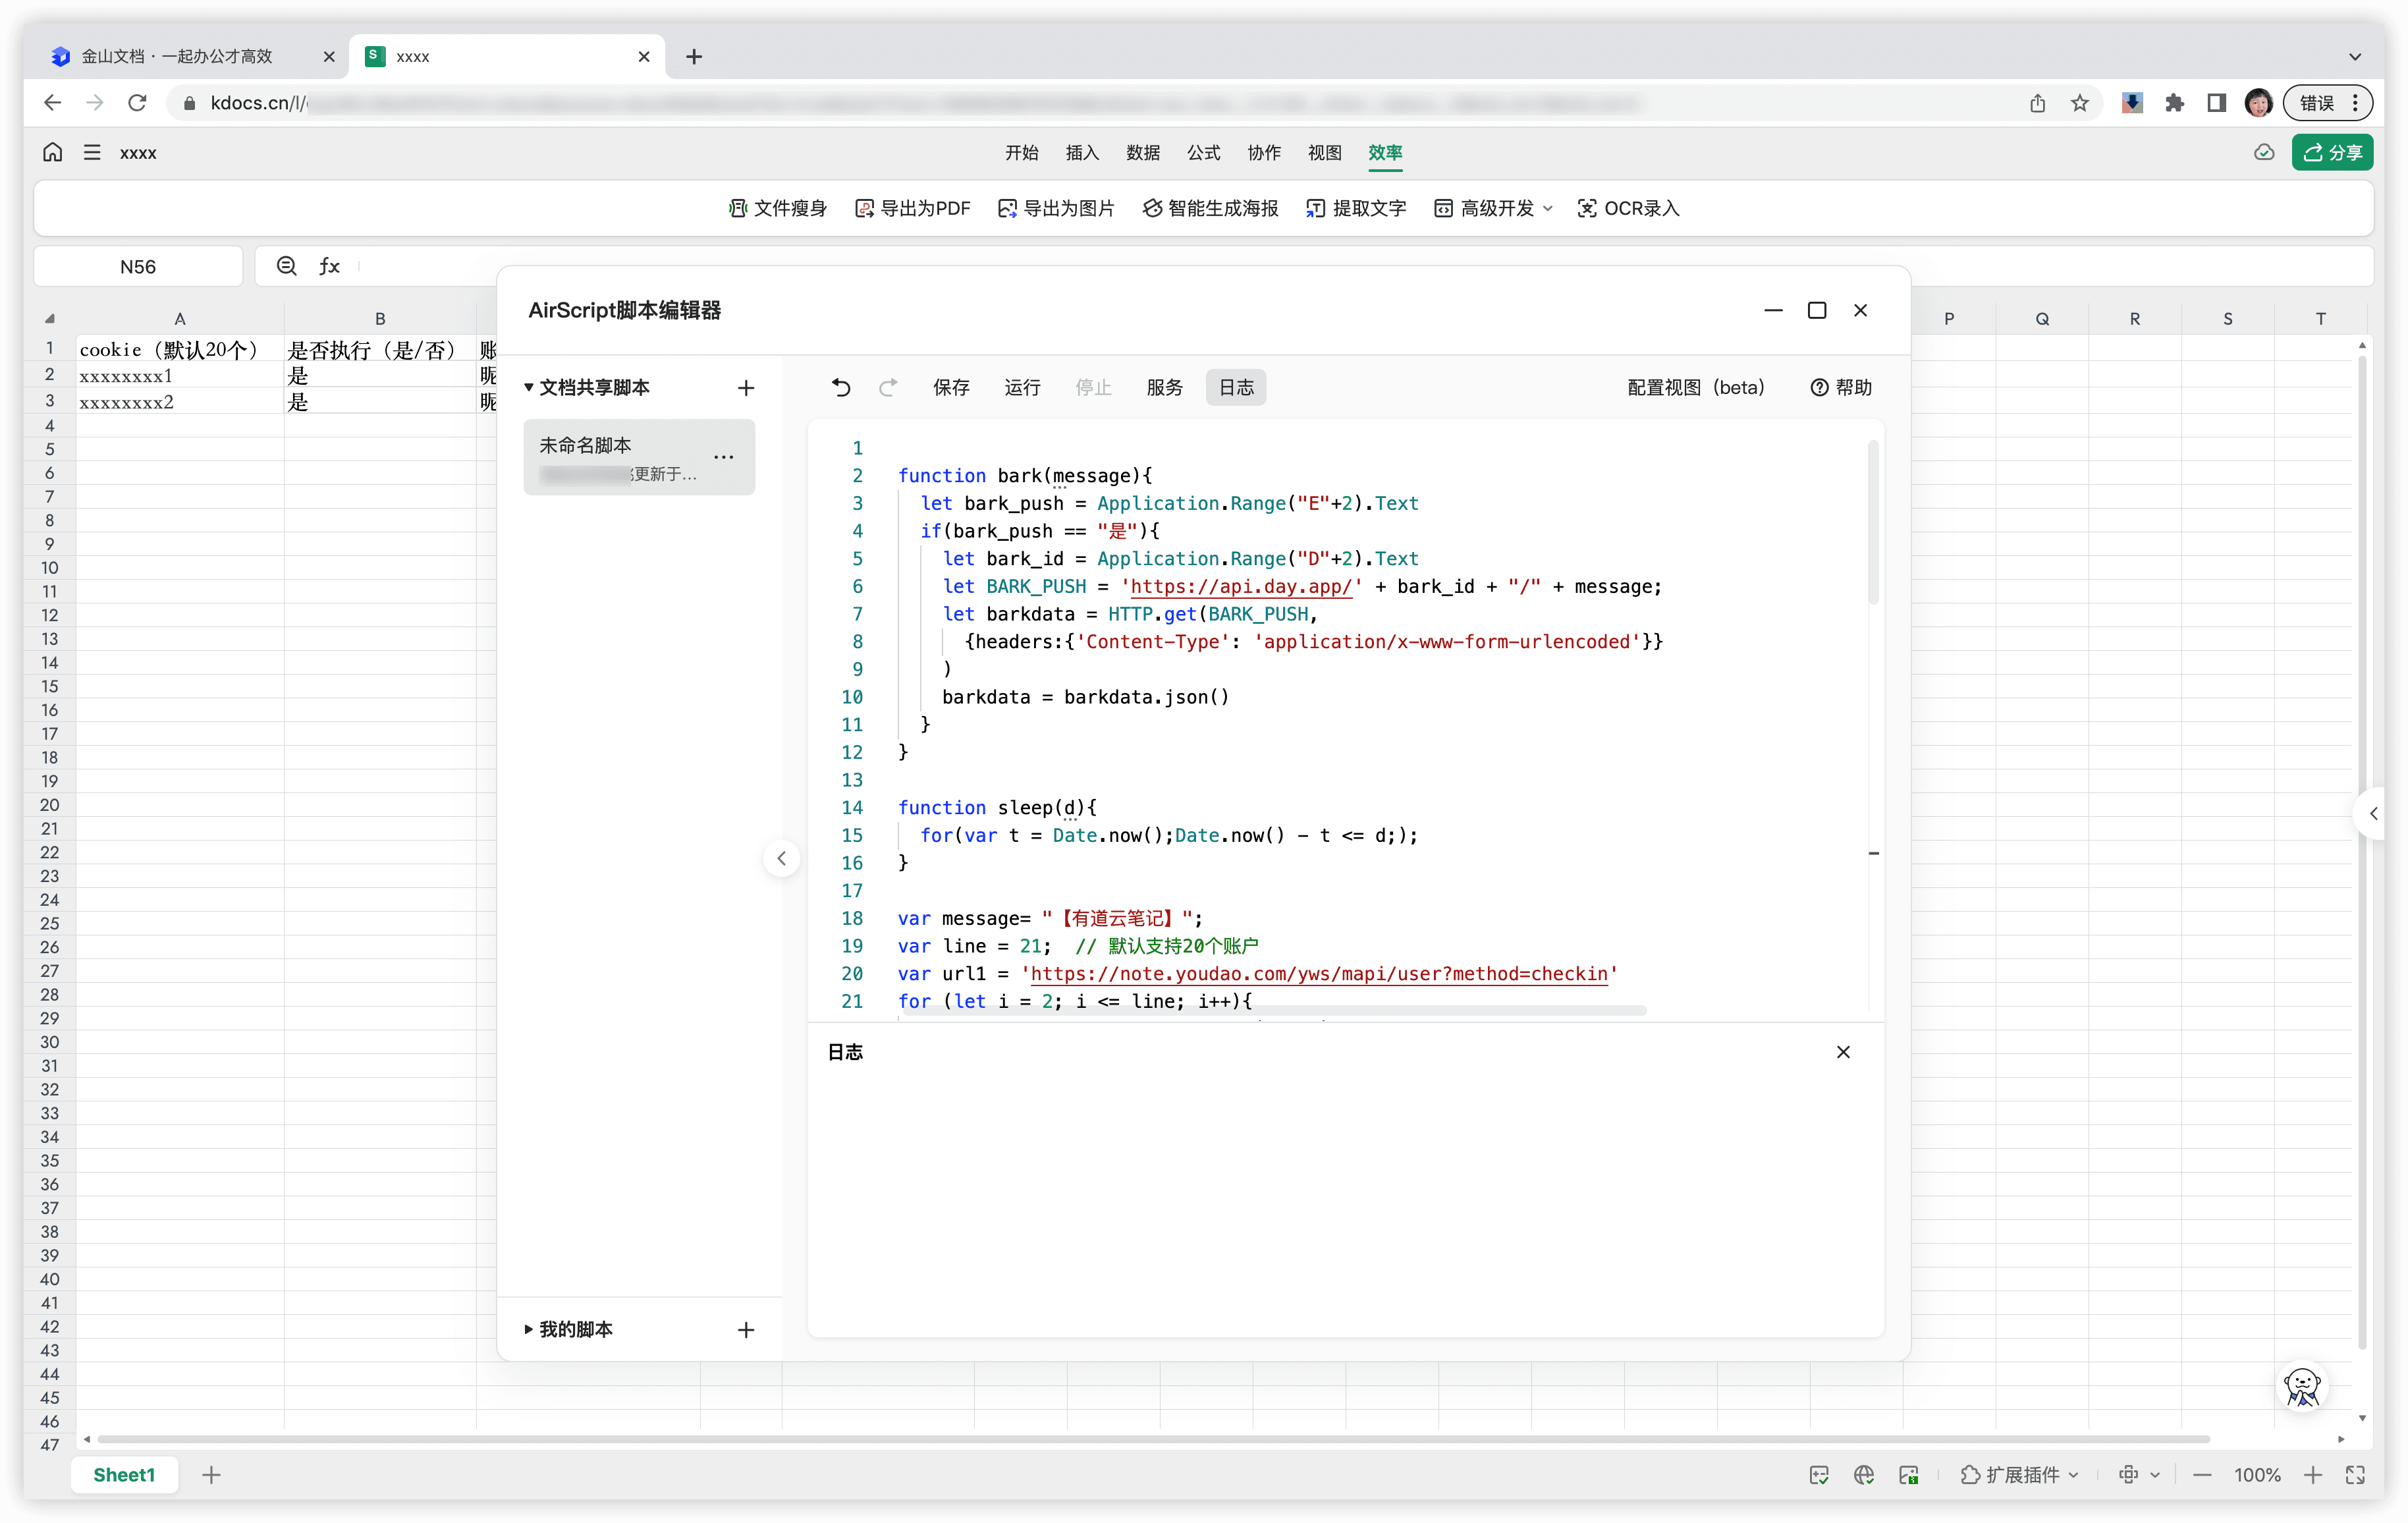Screen dimensions: 2408x1523
Task: Click the undo arrow in script editor
Action: click(x=841, y=387)
